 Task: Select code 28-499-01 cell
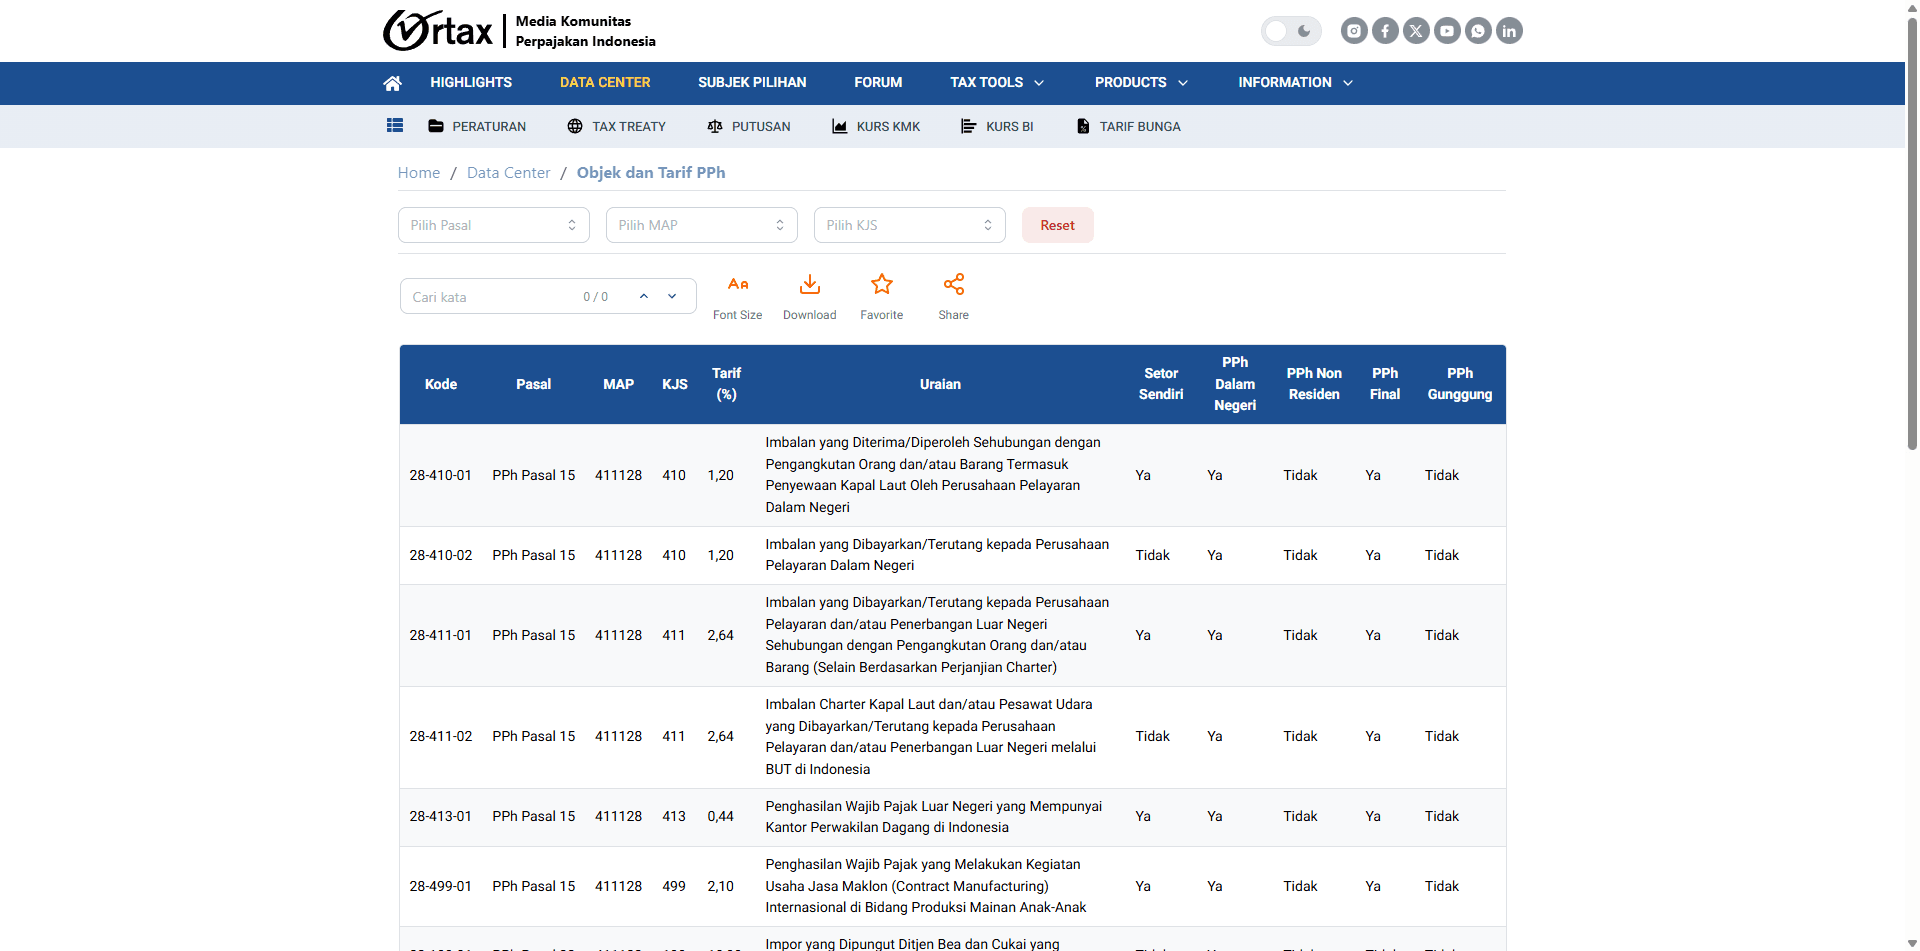(x=441, y=886)
